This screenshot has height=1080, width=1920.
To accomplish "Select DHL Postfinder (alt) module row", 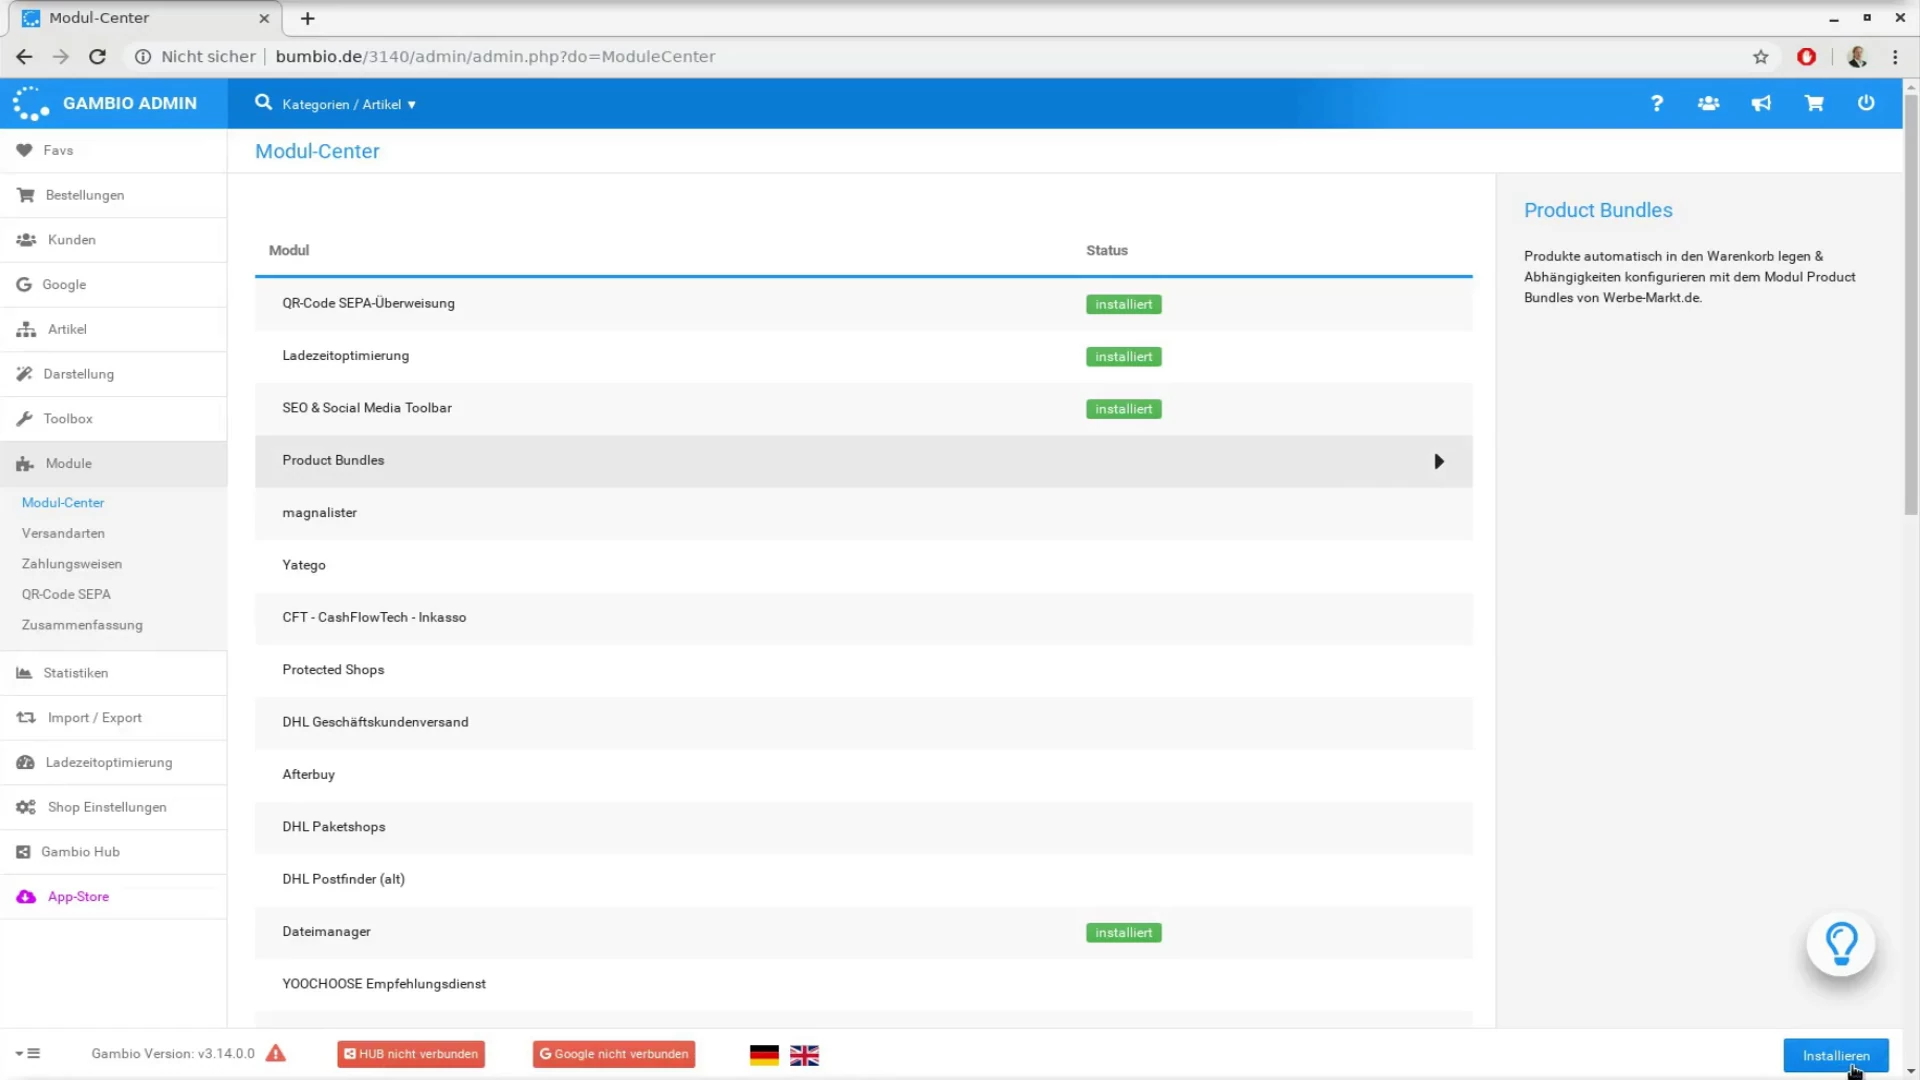I will [x=864, y=879].
